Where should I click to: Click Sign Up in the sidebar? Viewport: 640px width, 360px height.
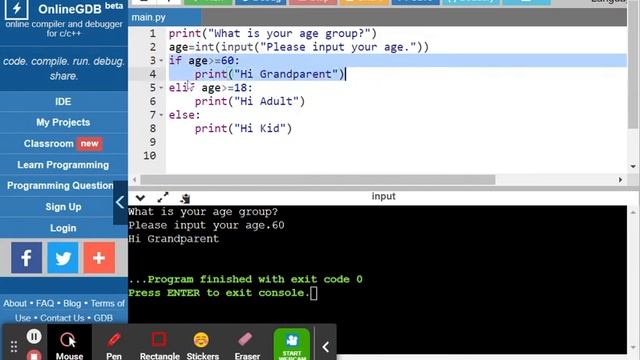point(63,207)
